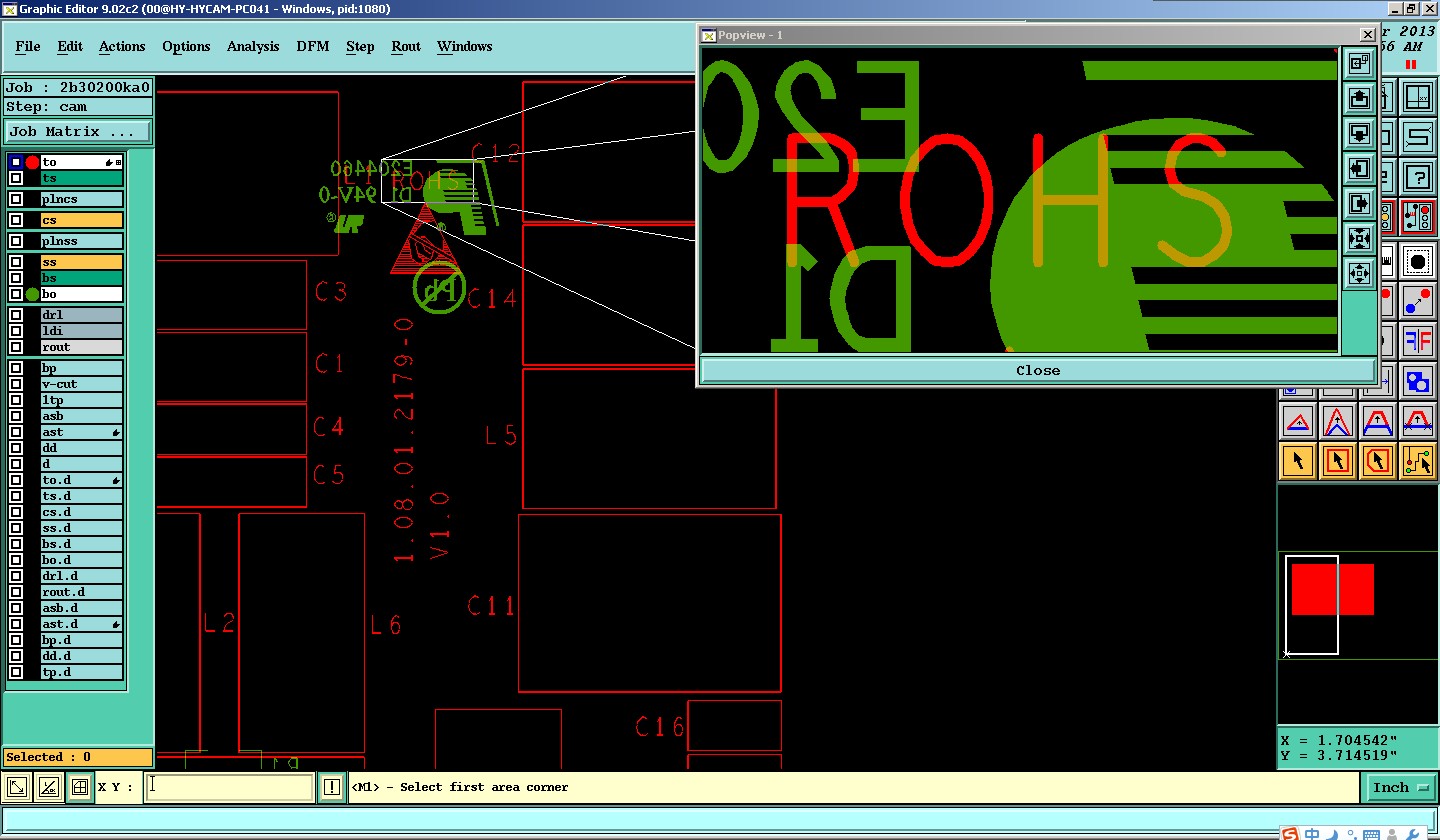Viewport: 1440px width, 840px height.
Task: Open the DFM menu
Action: (x=313, y=46)
